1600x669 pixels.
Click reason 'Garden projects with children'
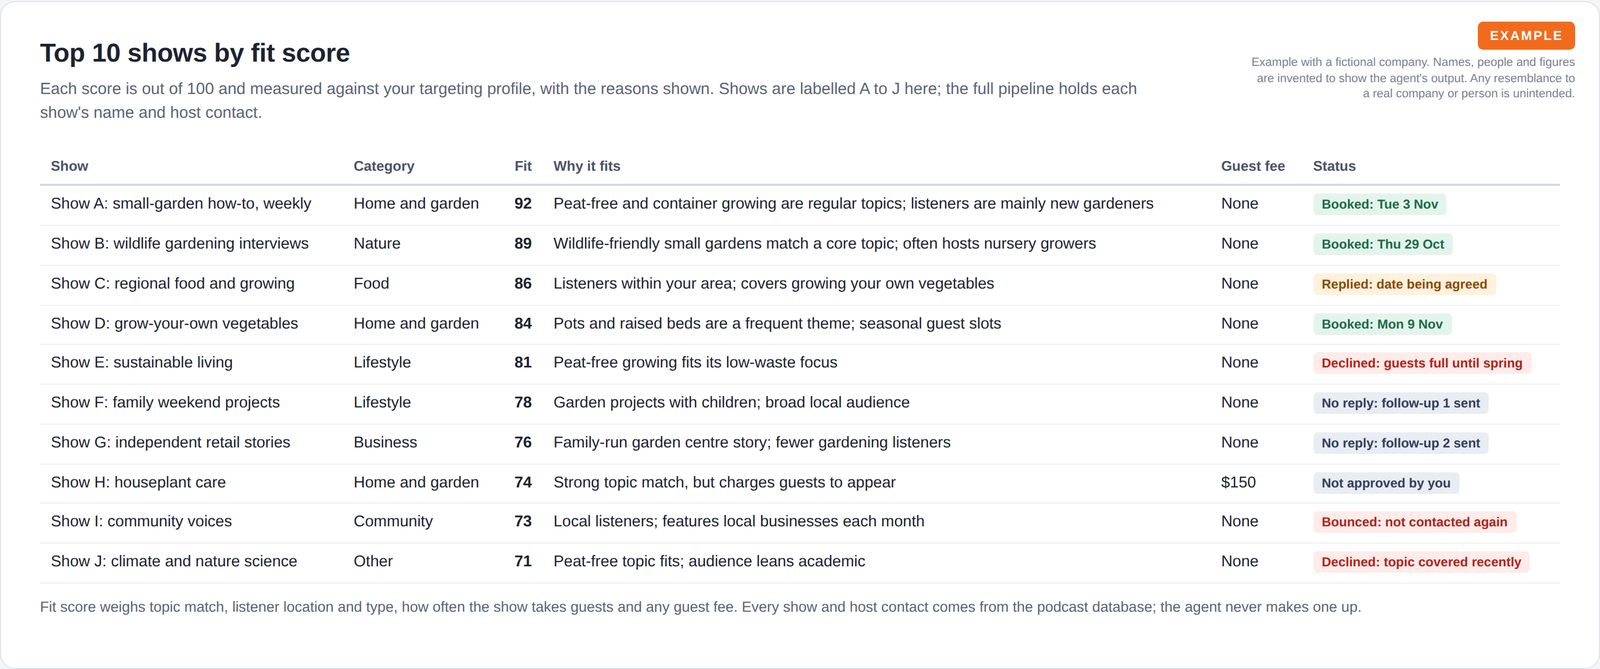731,403
